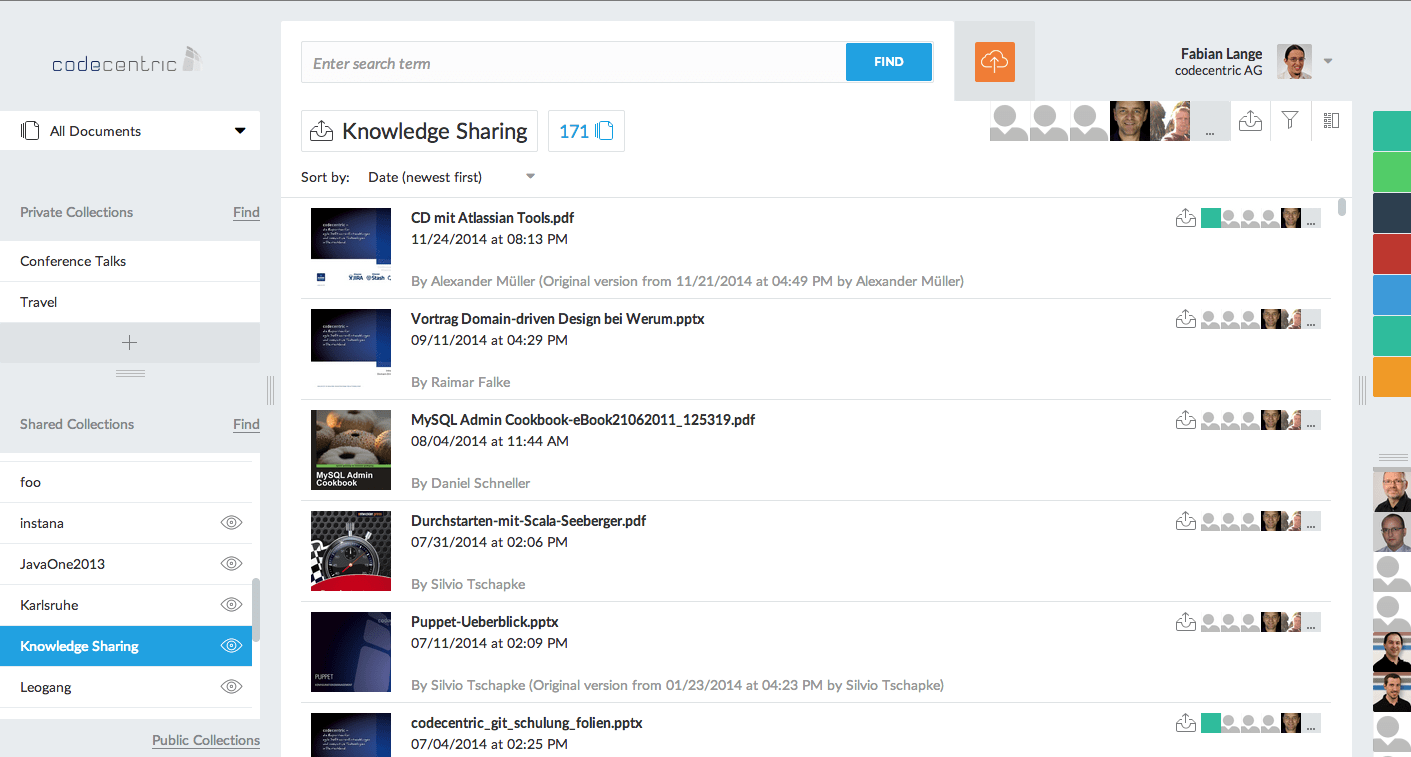Screen dimensions: 1411x757
Task: Click share icon on CD mit Atlassian Tools.pdf
Action: (x=1186, y=218)
